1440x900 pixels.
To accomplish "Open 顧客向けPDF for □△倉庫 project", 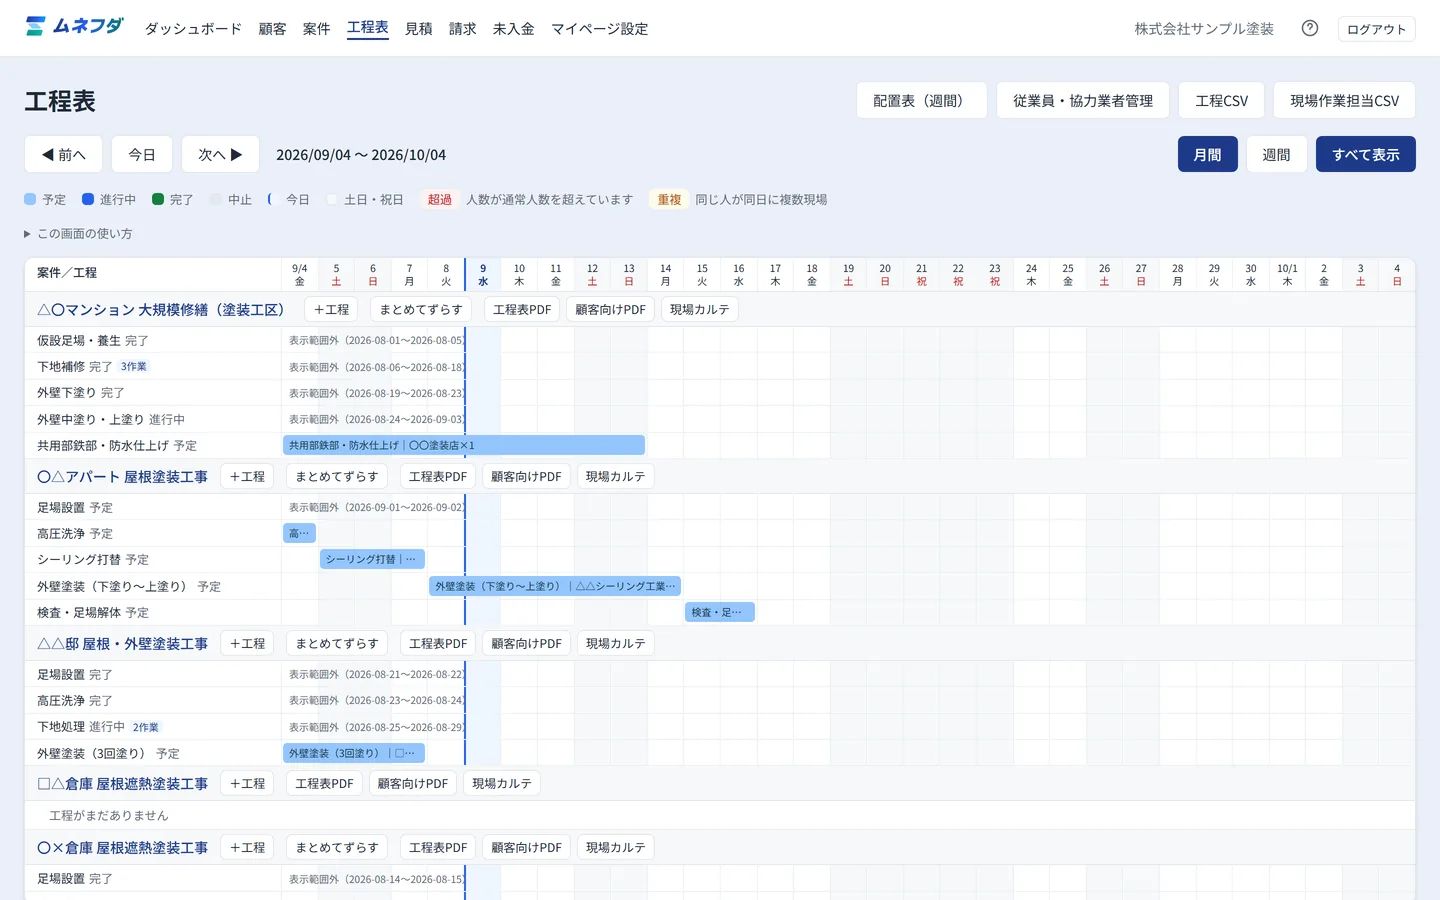I will click(412, 784).
